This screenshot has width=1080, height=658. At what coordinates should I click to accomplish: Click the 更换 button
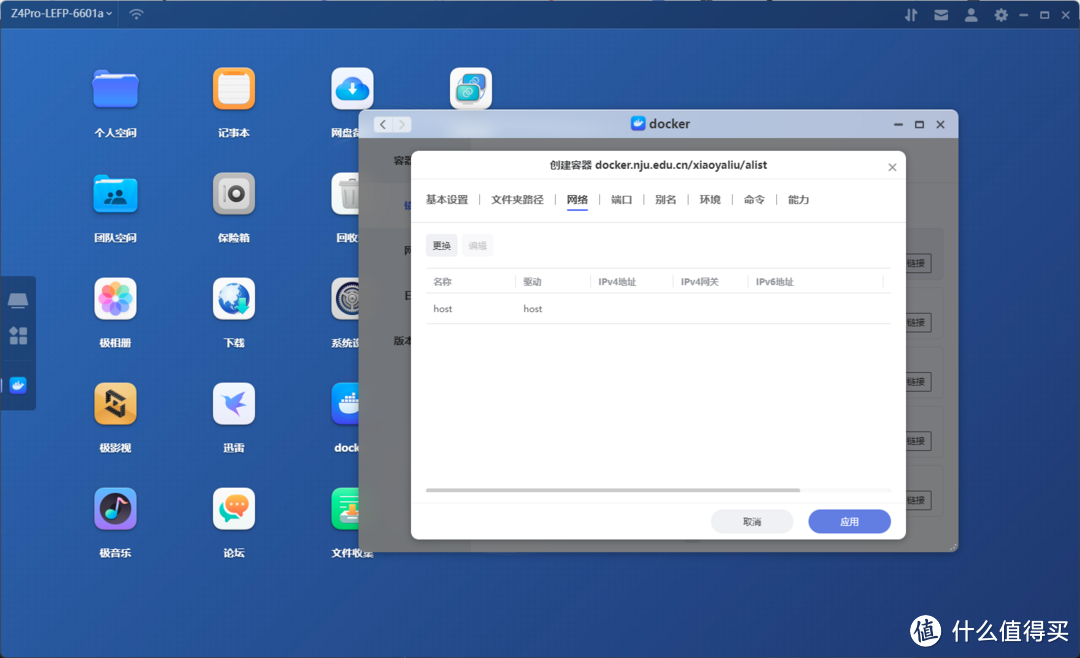click(x=442, y=246)
